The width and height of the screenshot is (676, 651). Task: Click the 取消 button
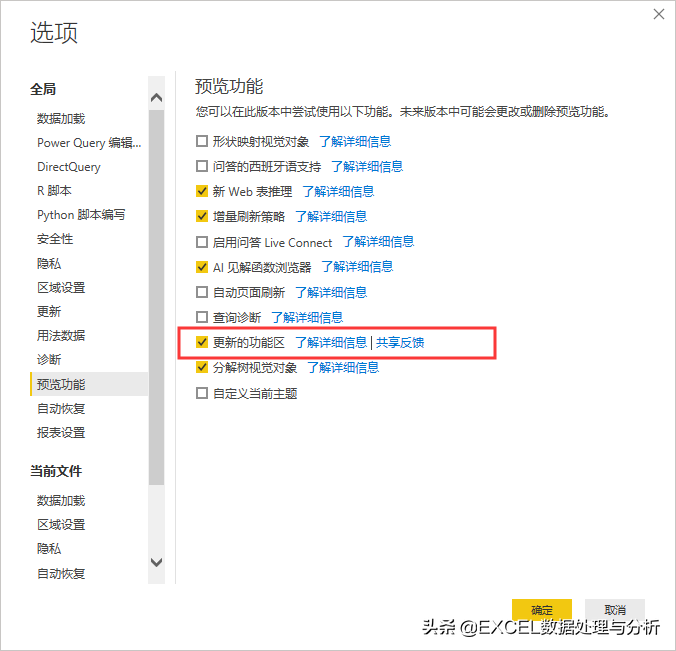(615, 610)
